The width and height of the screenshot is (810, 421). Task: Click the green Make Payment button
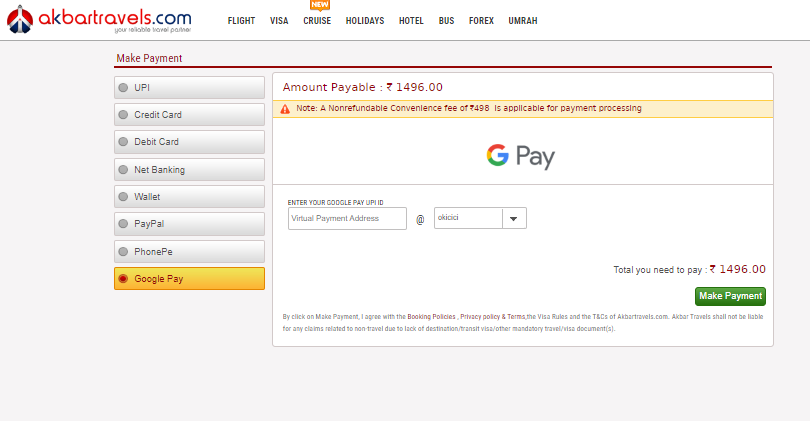coord(730,296)
